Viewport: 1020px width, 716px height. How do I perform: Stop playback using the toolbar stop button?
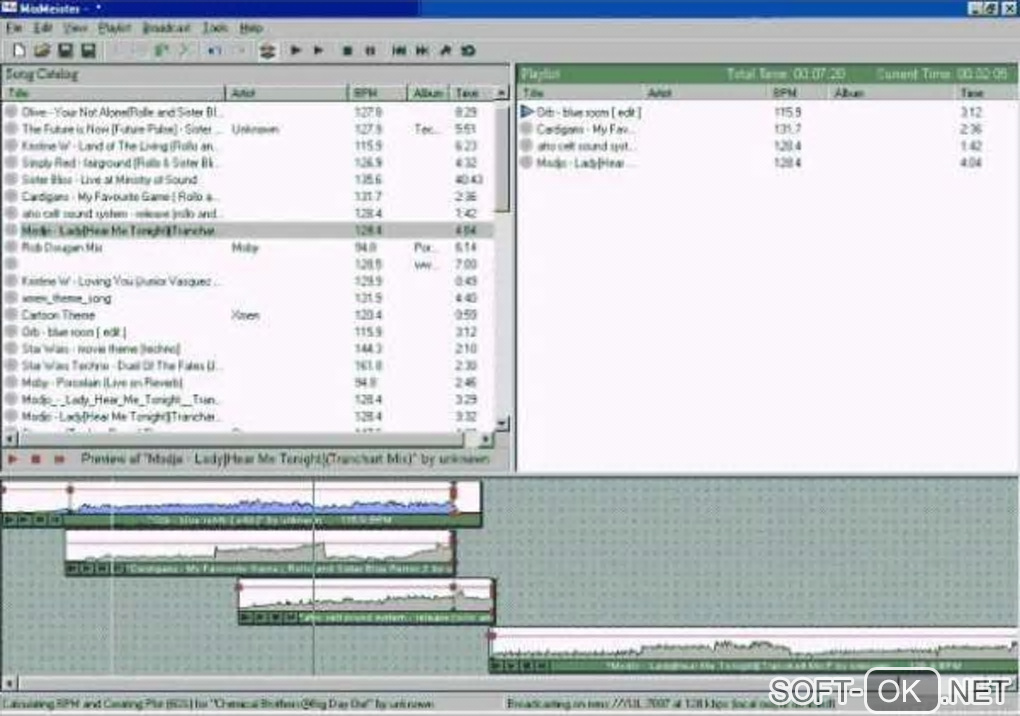click(x=347, y=51)
